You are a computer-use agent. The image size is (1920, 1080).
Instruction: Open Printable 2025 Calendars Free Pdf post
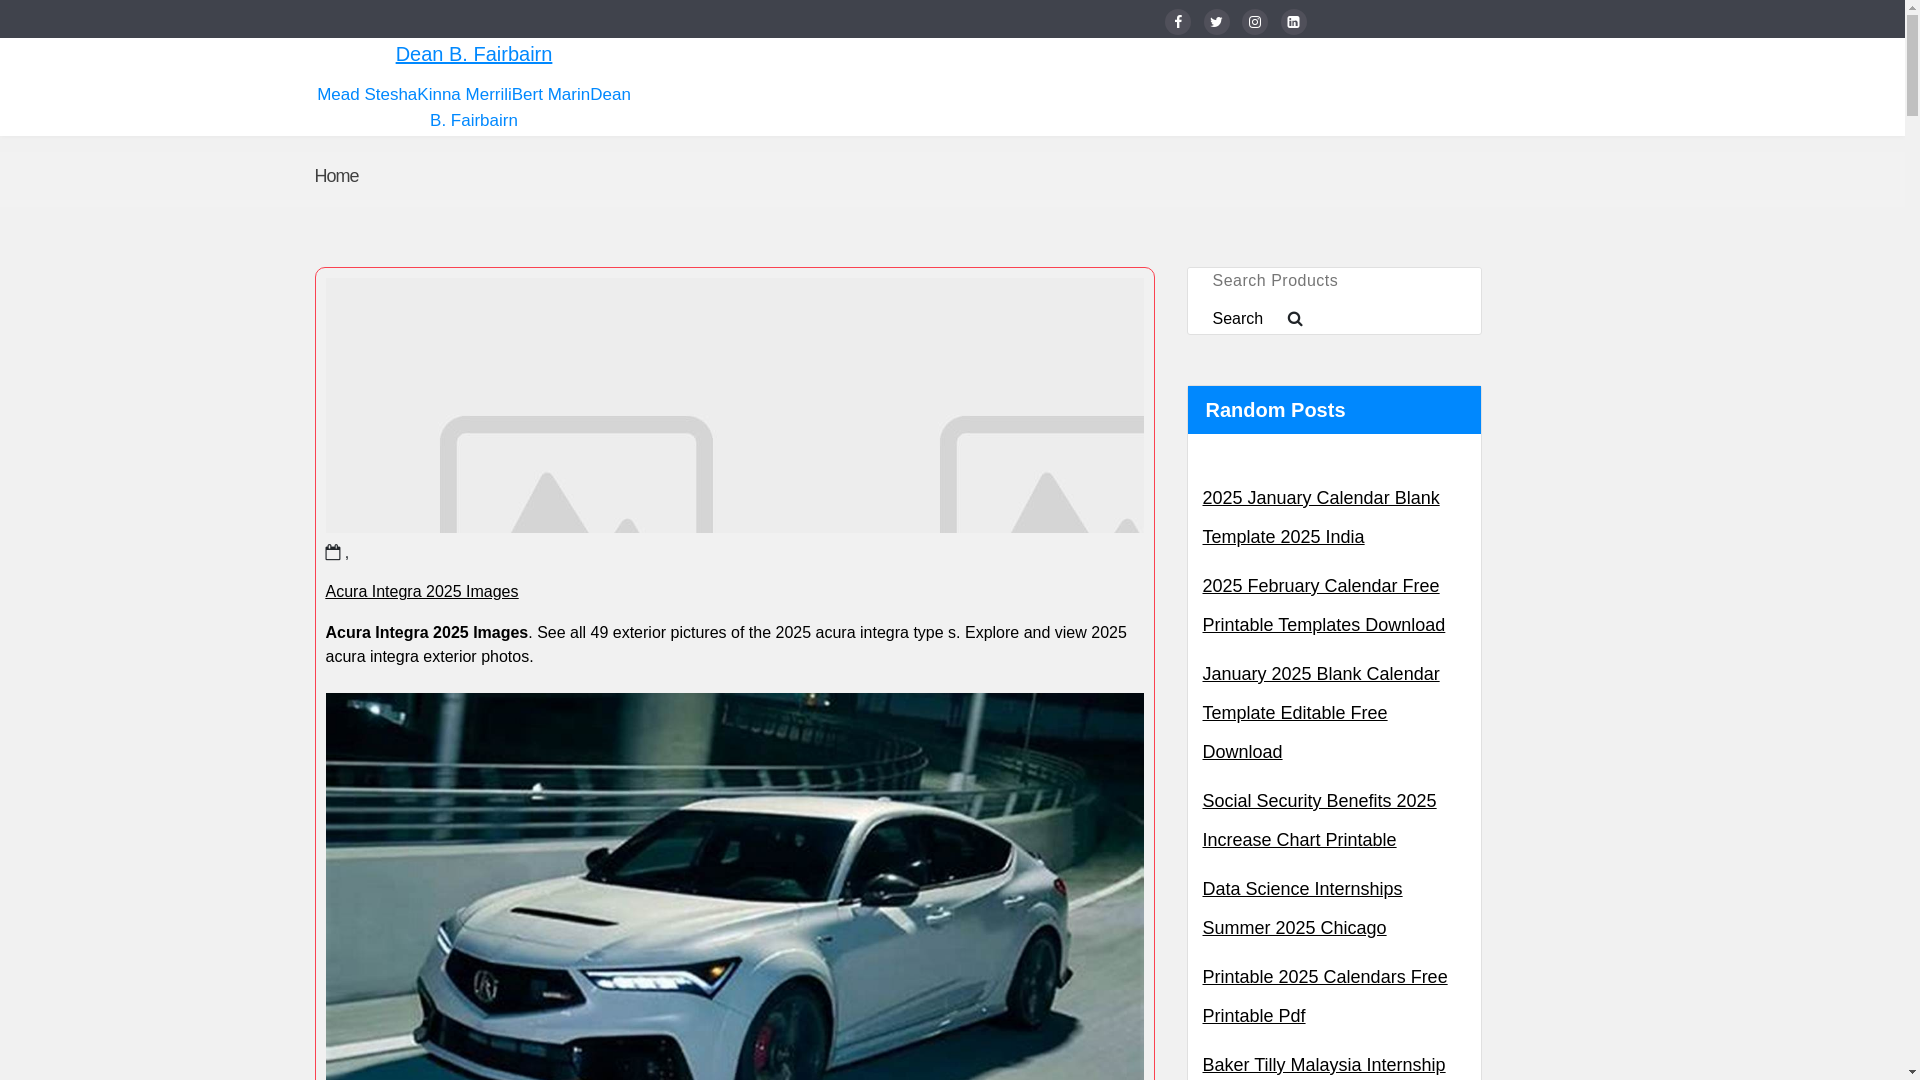pyautogui.click(x=1324, y=996)
